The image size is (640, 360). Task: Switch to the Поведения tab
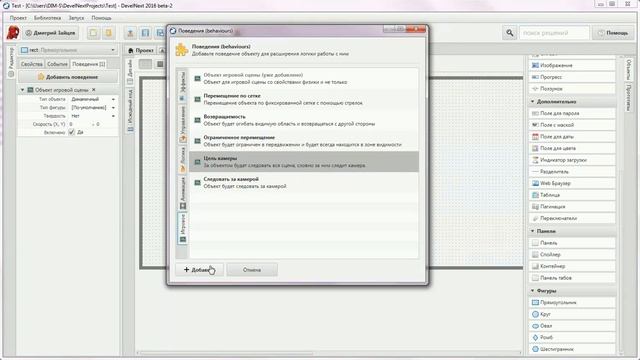[x=89, y=64]
